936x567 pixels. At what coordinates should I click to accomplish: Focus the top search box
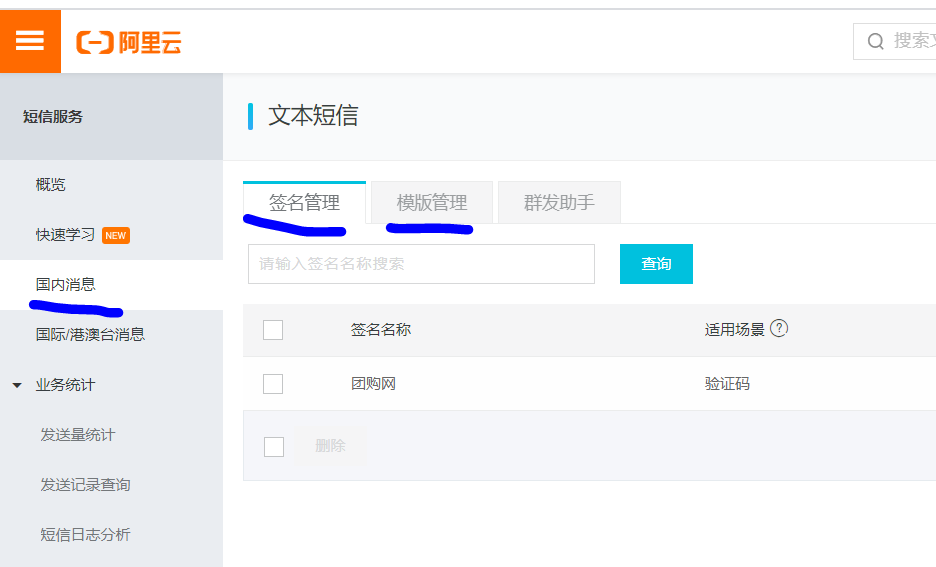pos(895,41)
